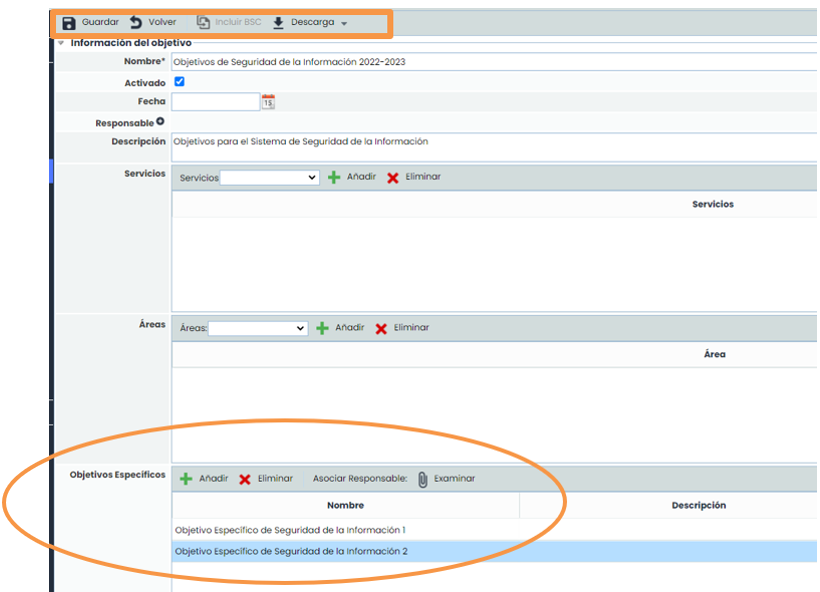
Task: Click the plus icon beside Responsable
Action: coord(160,122)
